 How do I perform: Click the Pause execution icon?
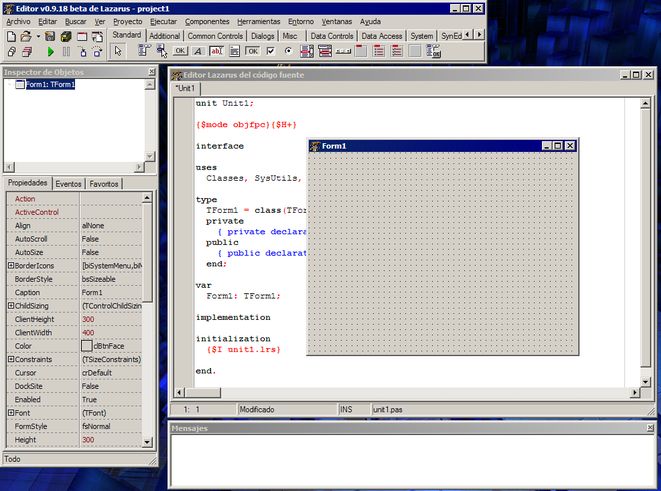click(x=66, y=52)
